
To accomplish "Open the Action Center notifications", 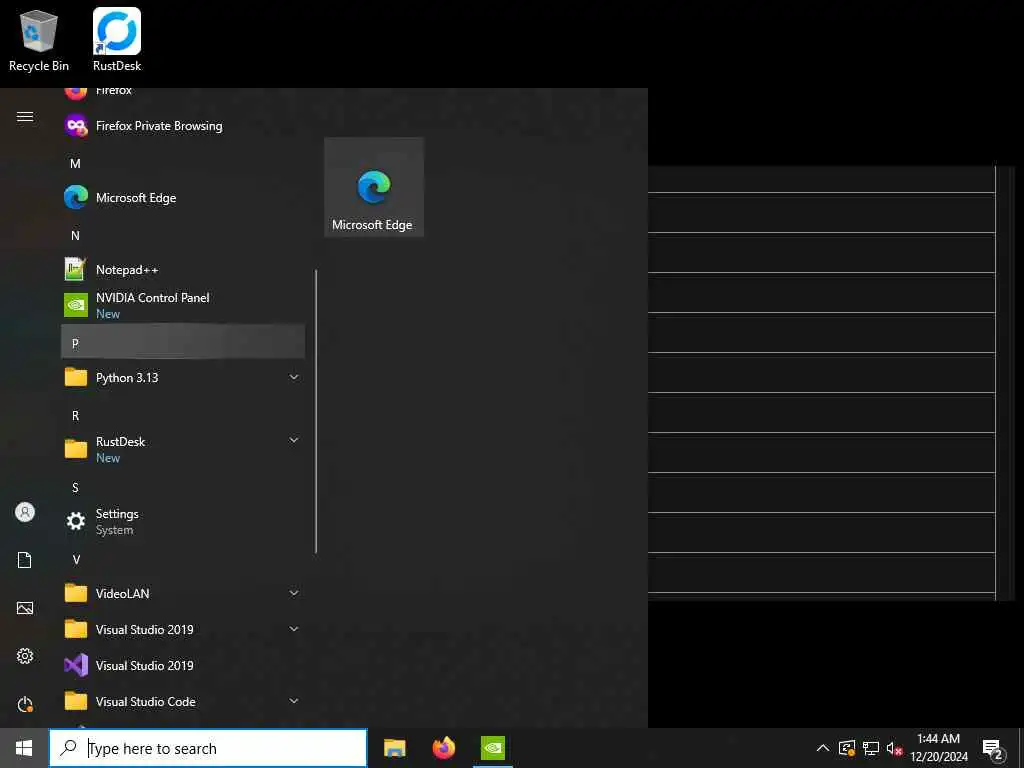I will (x=992, y=748).
